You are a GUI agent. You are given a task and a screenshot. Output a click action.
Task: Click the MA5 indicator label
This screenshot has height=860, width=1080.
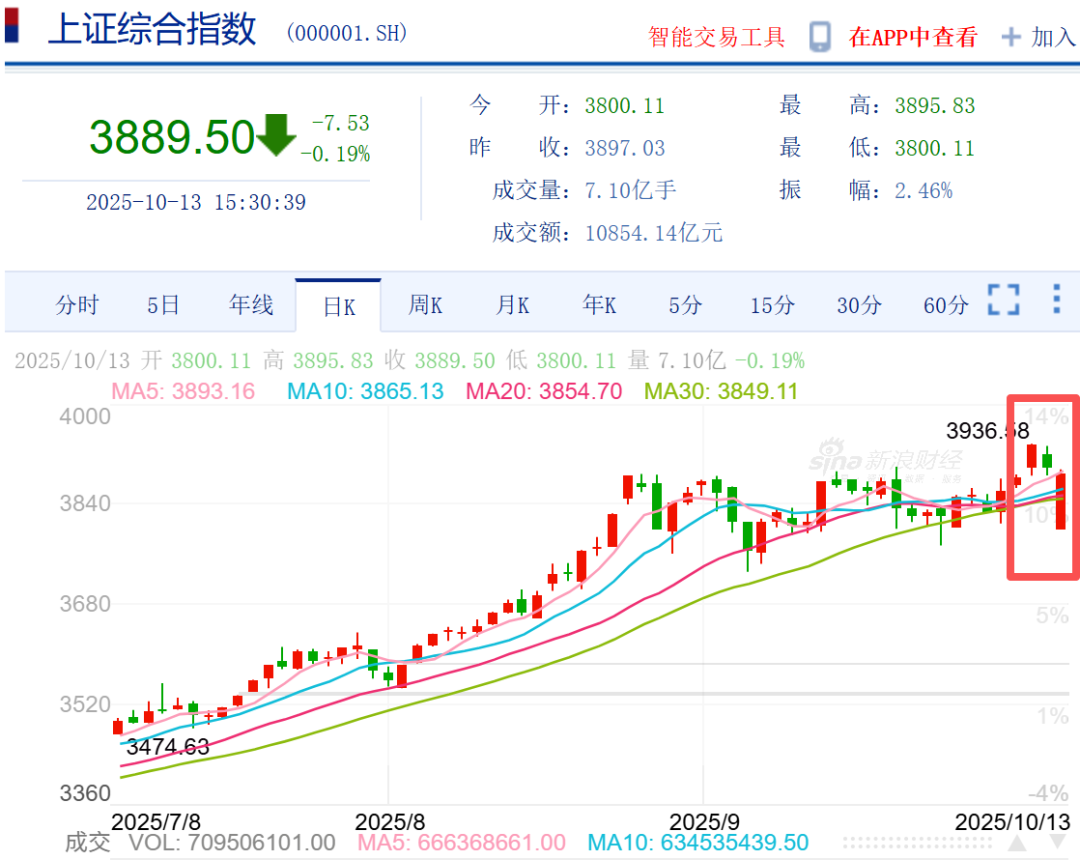(x=183, y=391)
